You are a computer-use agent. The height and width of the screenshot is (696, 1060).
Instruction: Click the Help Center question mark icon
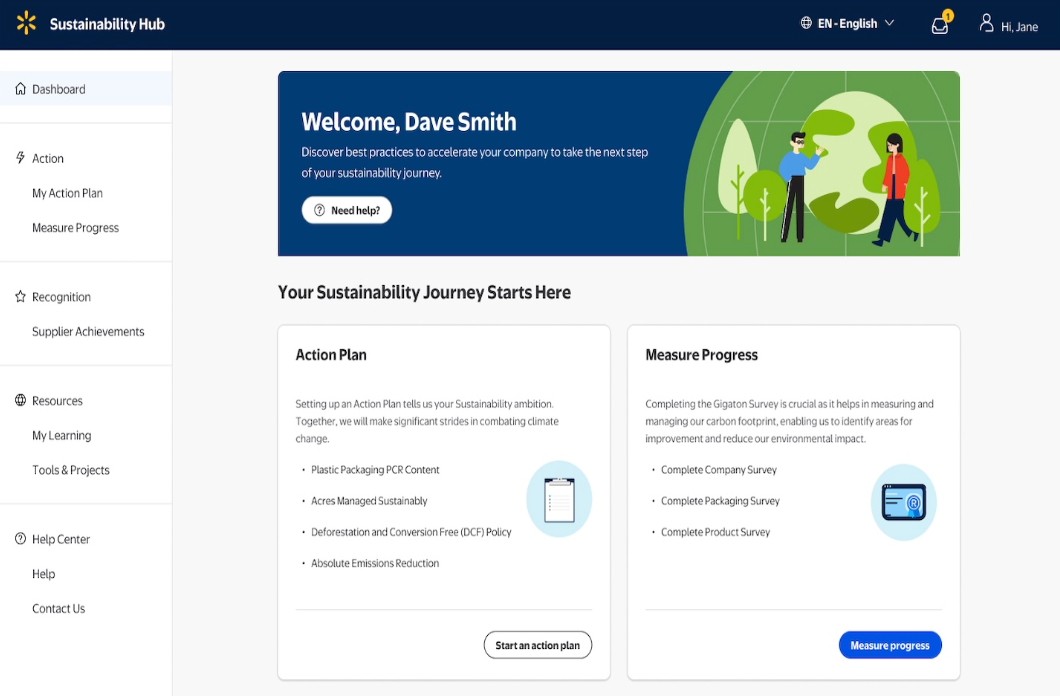[20, 539]
